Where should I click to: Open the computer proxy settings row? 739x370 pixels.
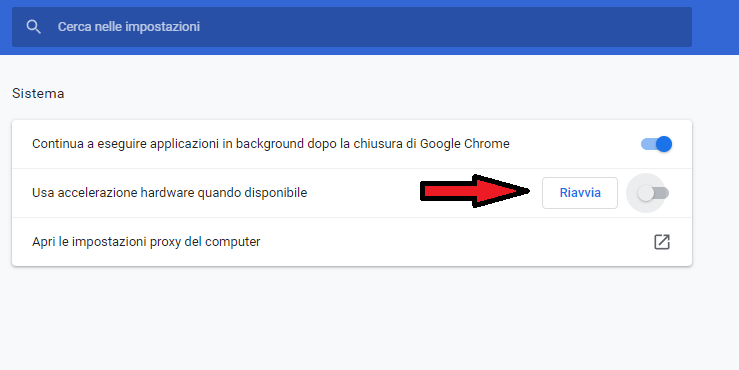[x=352, y=242]
